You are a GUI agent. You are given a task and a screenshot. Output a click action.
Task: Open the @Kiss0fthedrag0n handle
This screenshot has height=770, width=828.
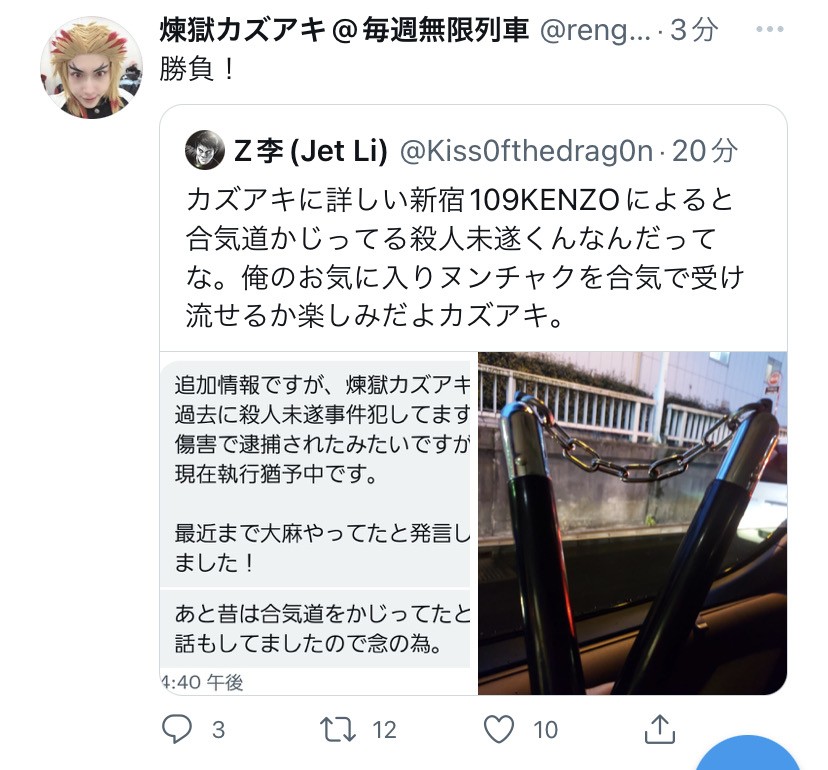(526, 151)
